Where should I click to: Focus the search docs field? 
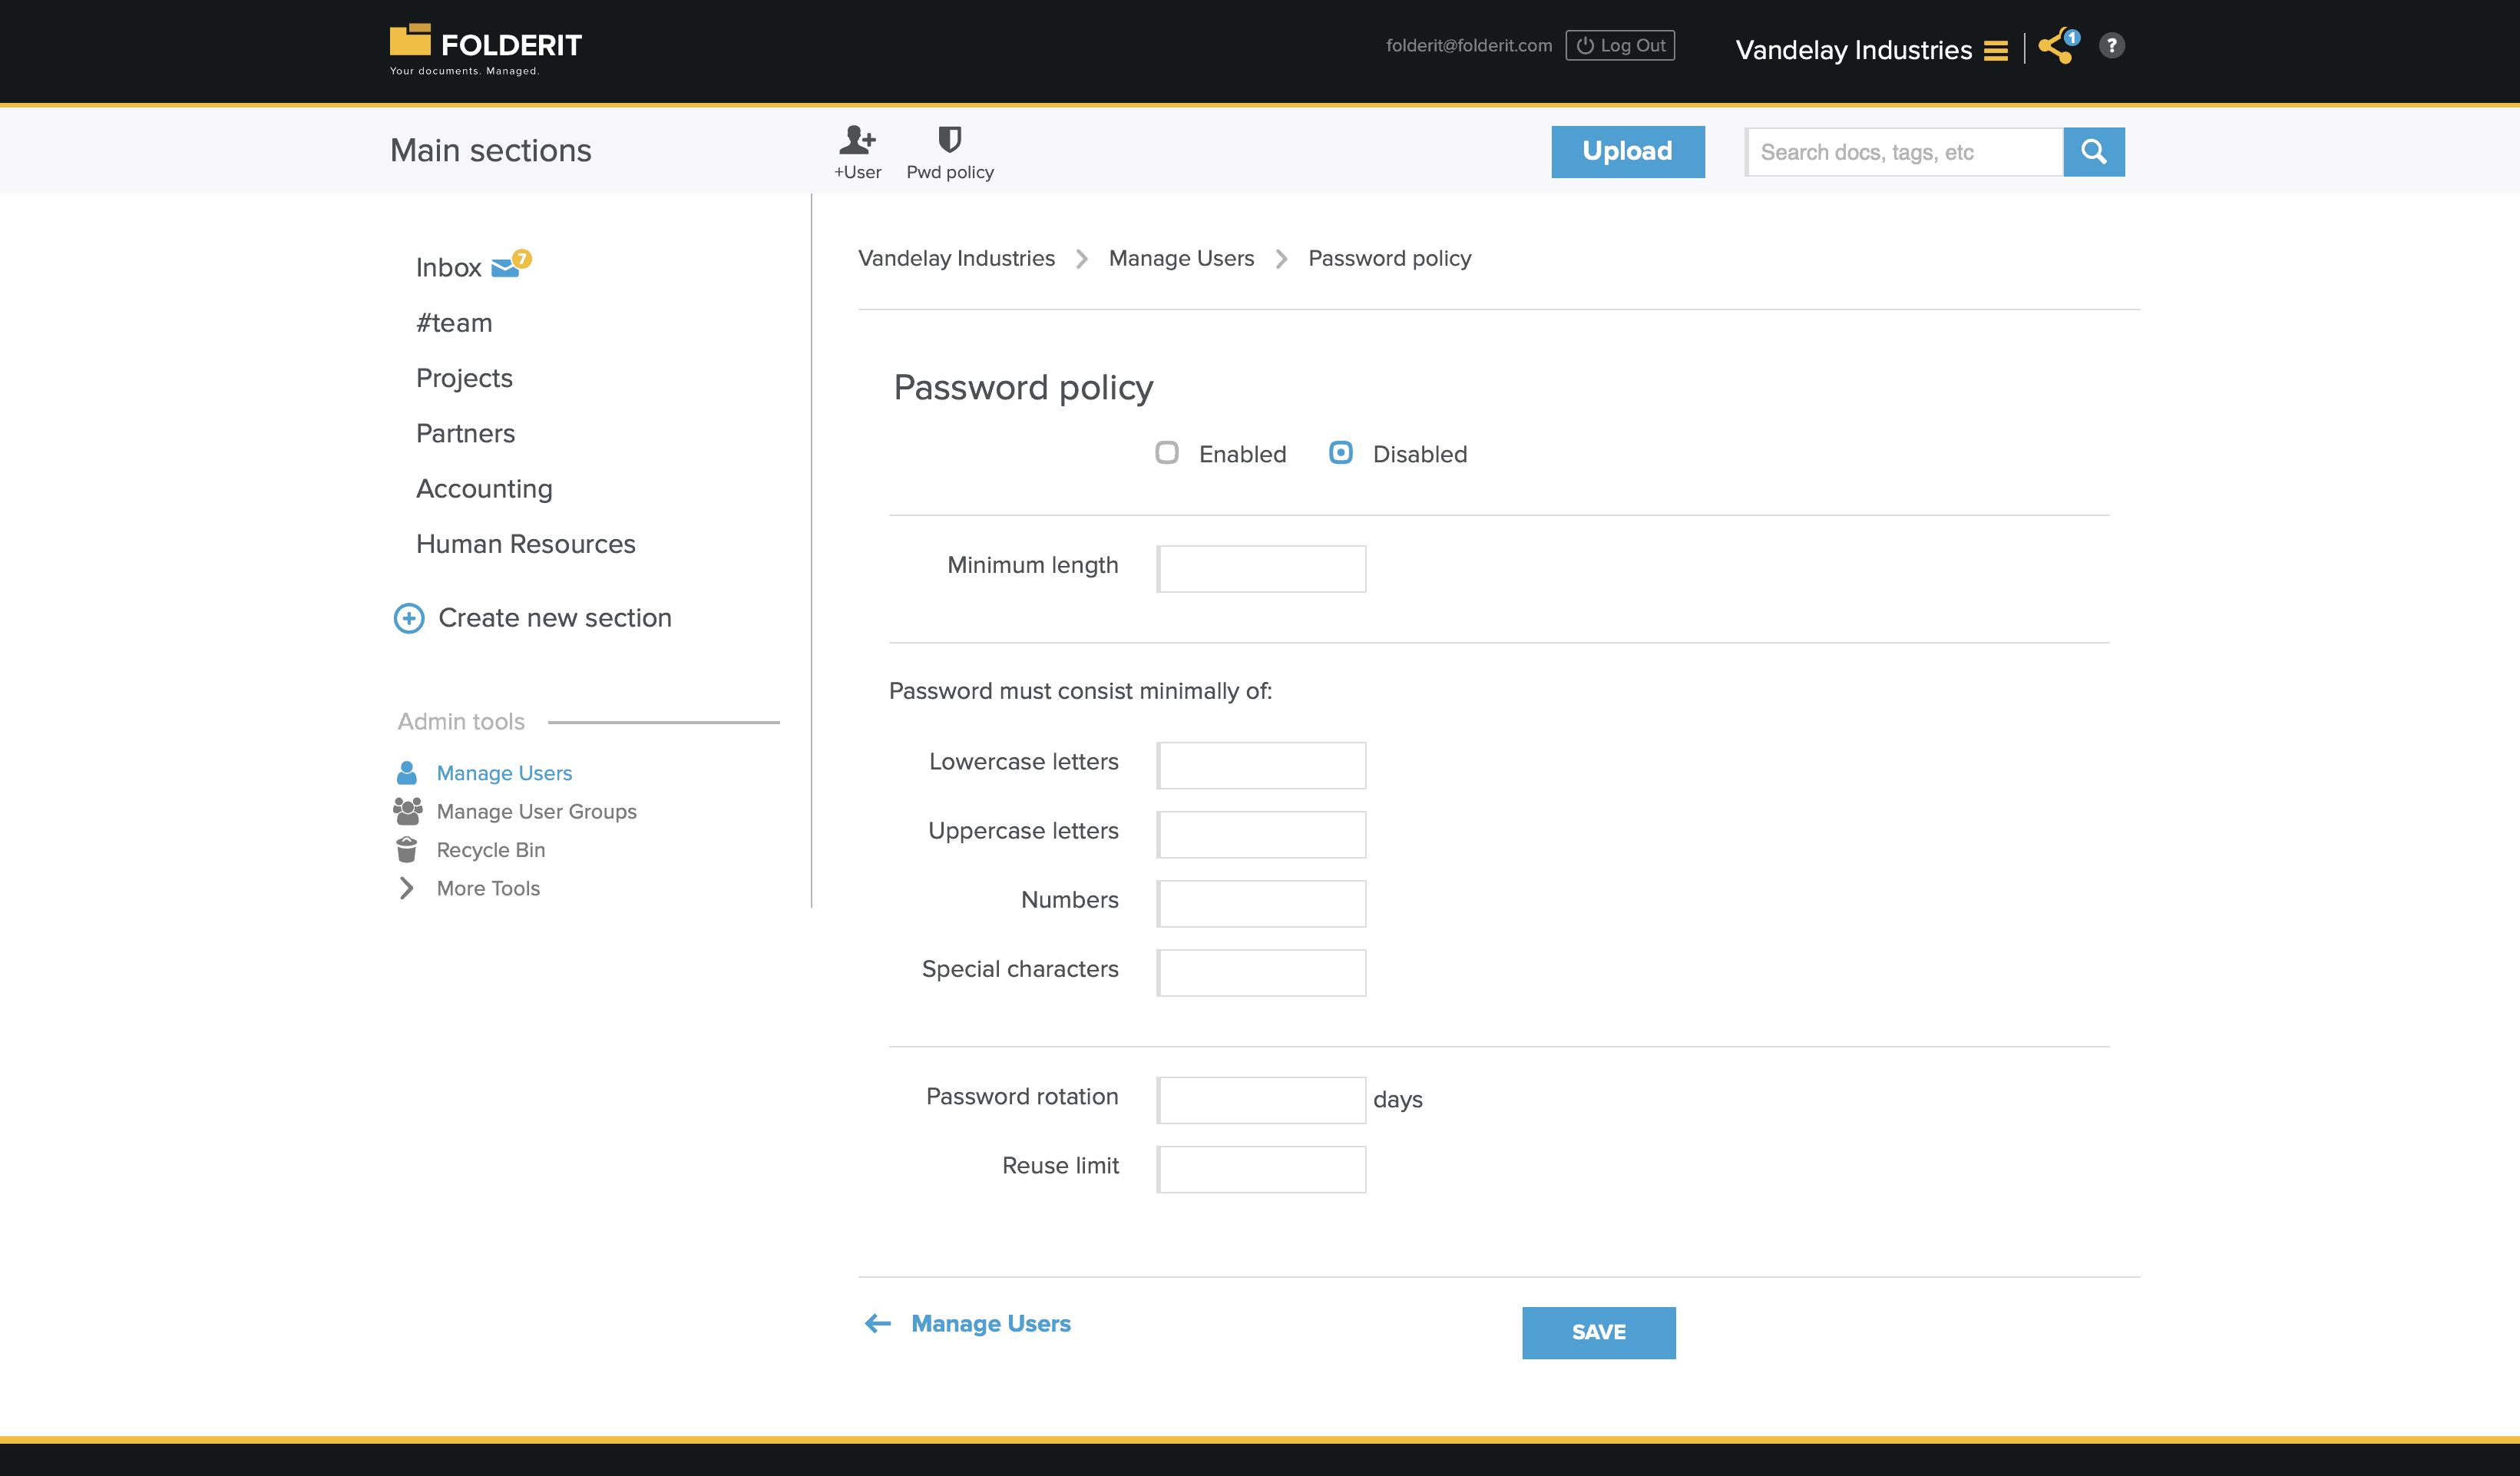1904,152
